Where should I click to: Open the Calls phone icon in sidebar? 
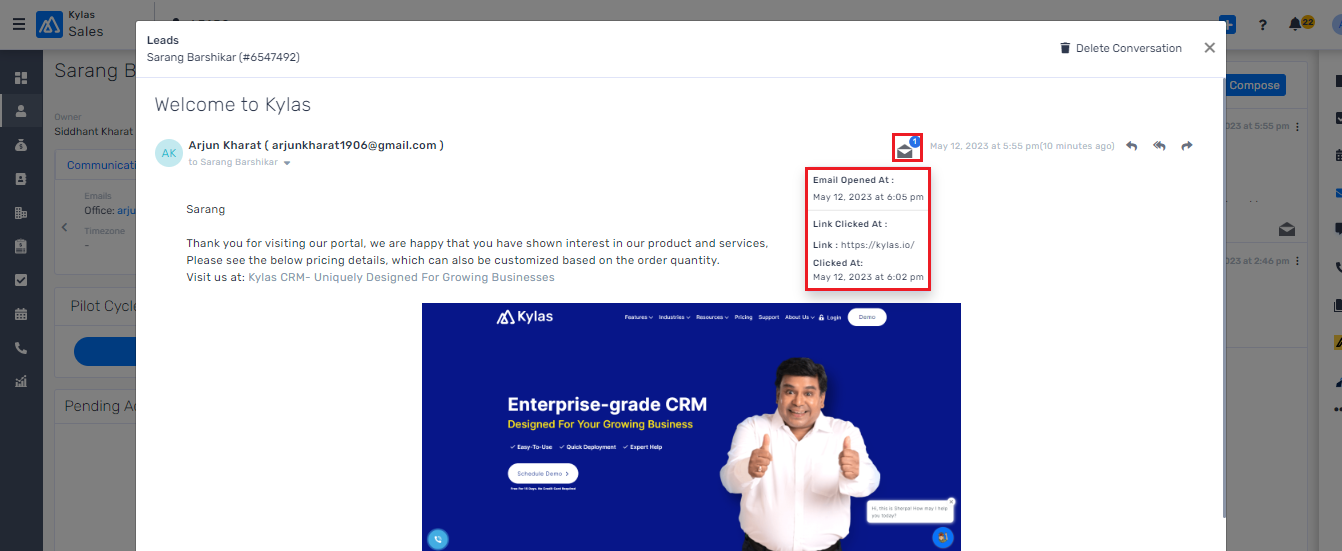coord(21,348)
